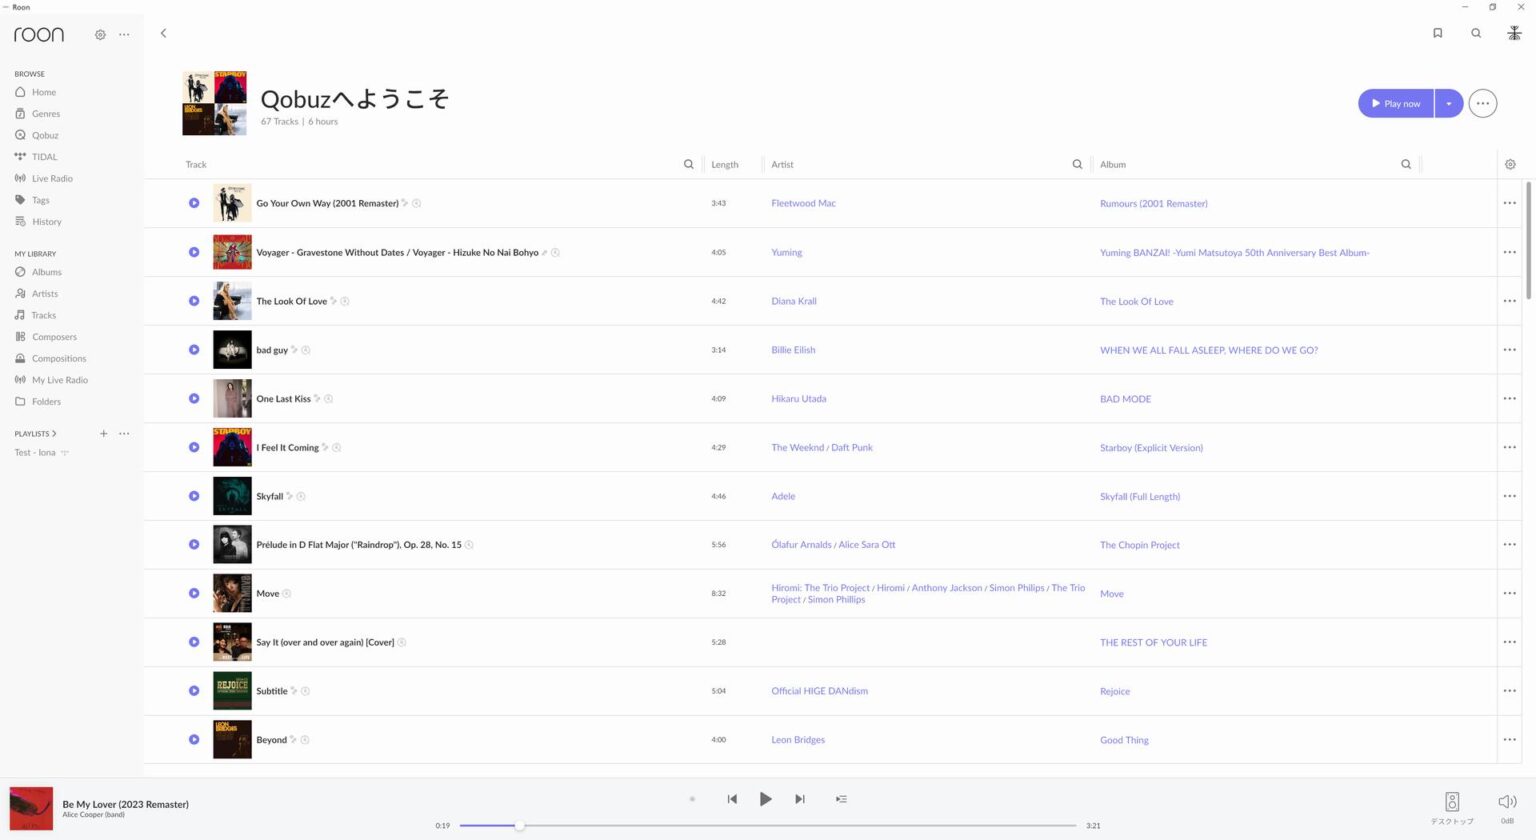Open the bookmark icon in top bar
The height and width of the screenshot is (840, 1536).
pyautogui.click(x=1437, y=33)
